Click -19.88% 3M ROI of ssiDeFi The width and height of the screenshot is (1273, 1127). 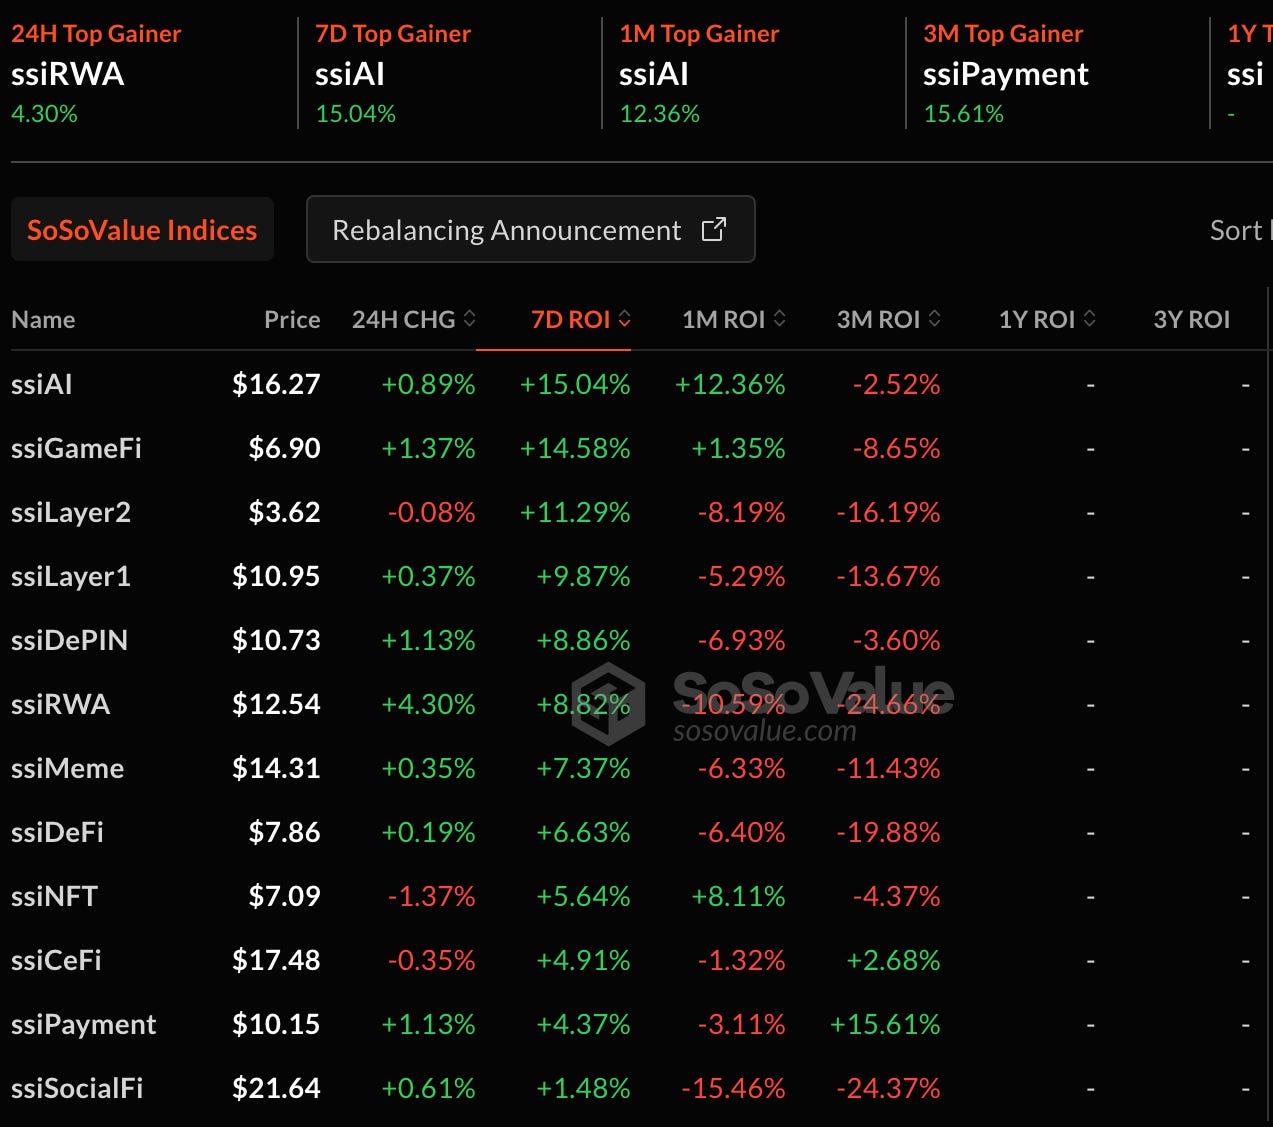pos(888,832)
